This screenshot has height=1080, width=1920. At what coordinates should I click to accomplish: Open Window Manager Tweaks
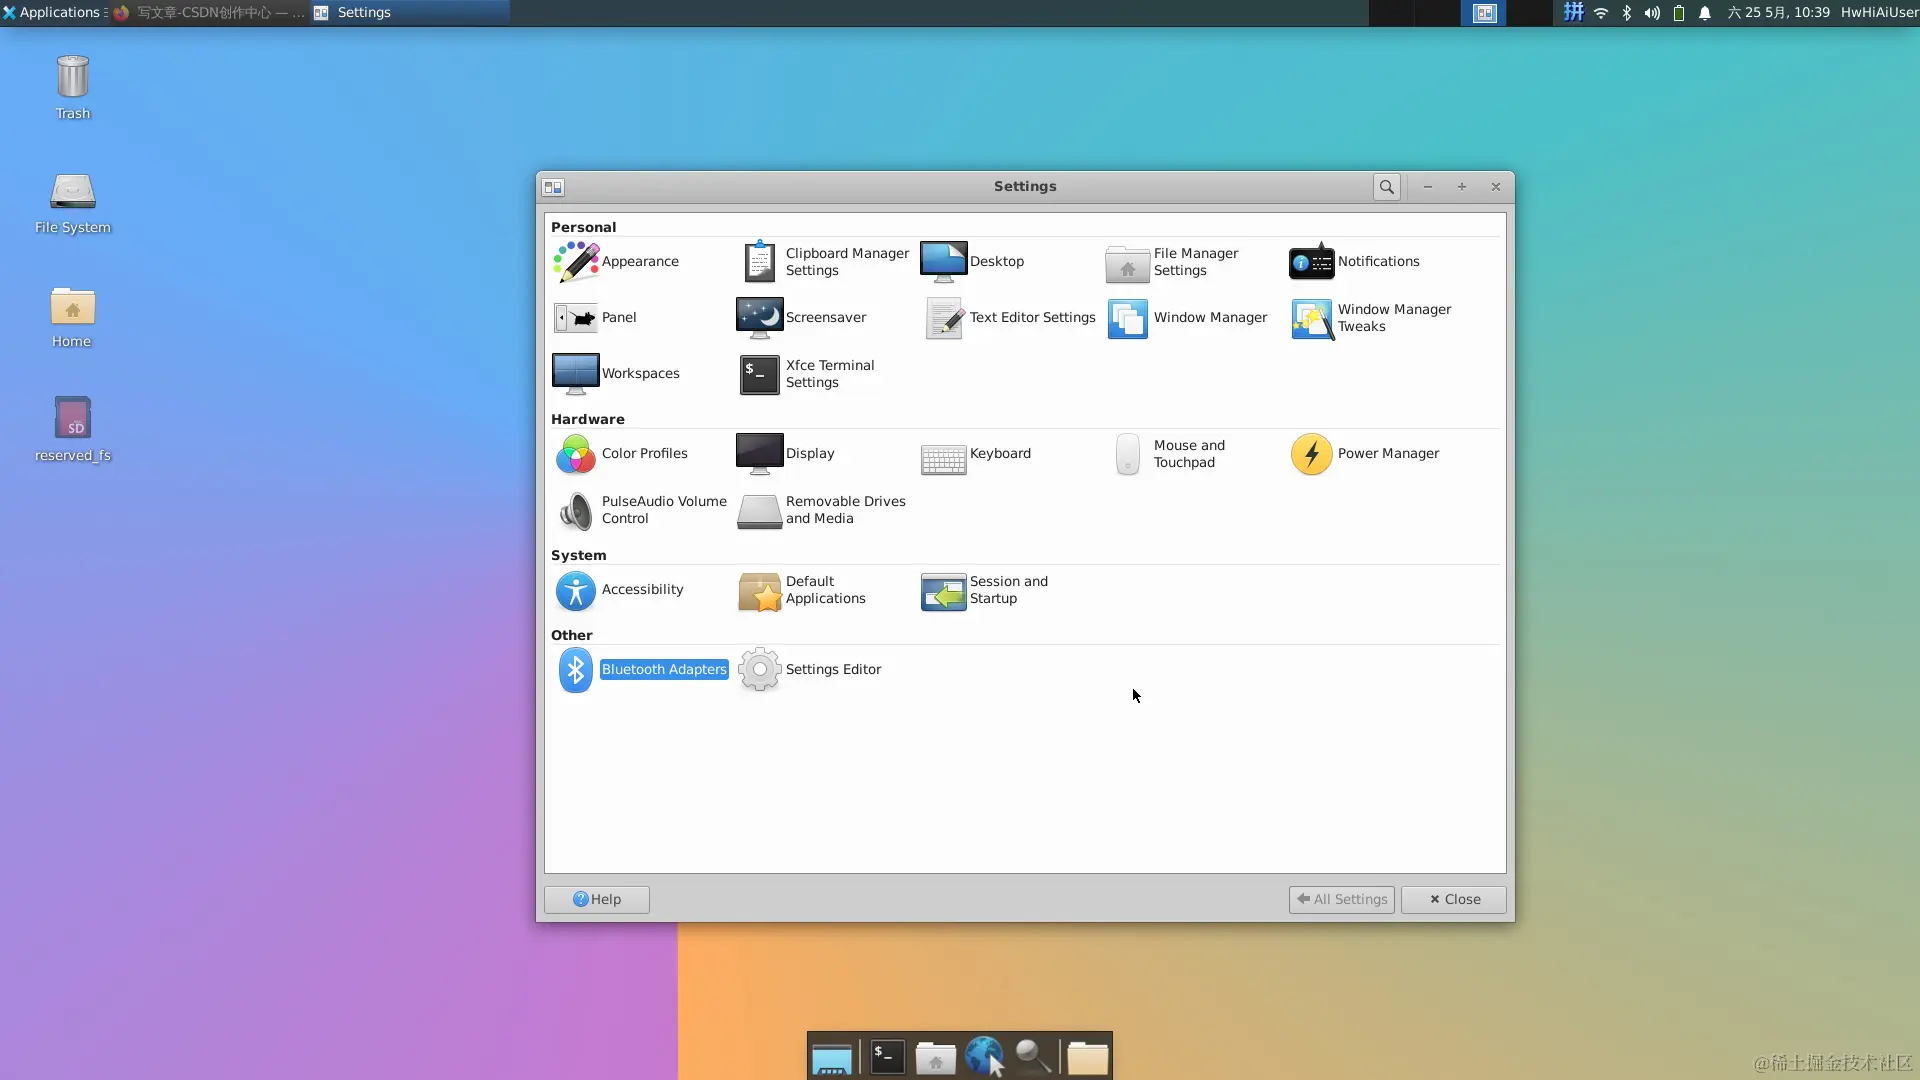point(1372,318)
